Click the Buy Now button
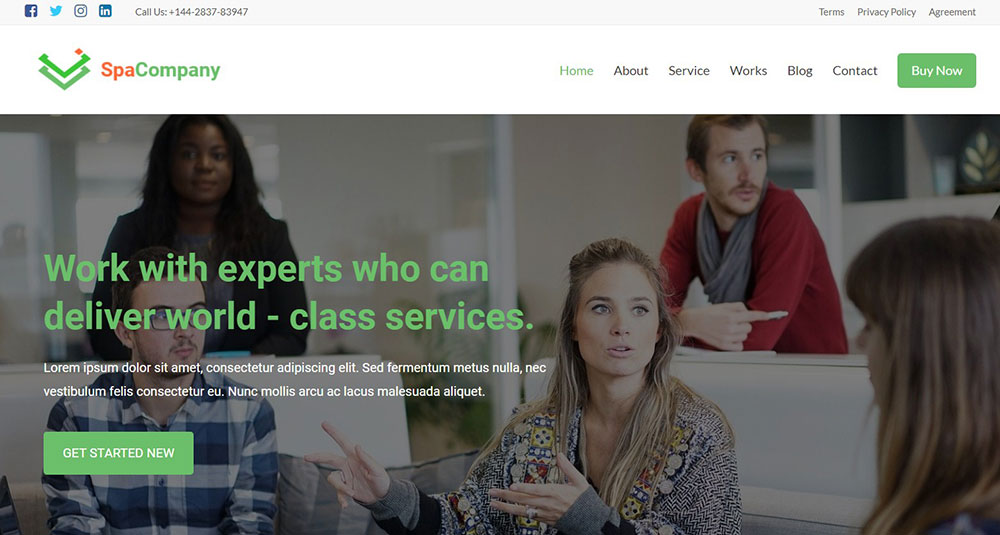1000x535 pixels. point(936,70)
